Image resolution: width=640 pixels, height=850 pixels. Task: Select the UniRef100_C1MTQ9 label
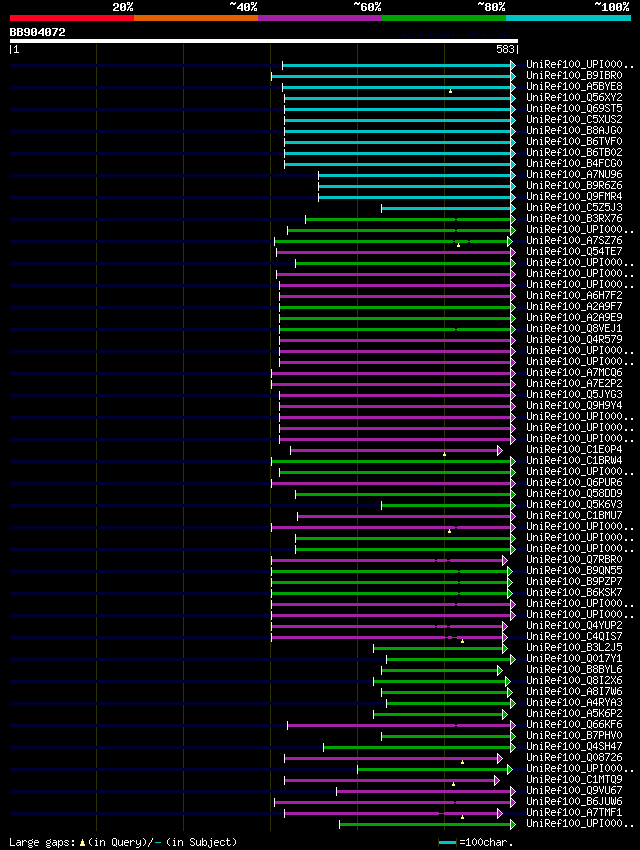click(574, 780)
